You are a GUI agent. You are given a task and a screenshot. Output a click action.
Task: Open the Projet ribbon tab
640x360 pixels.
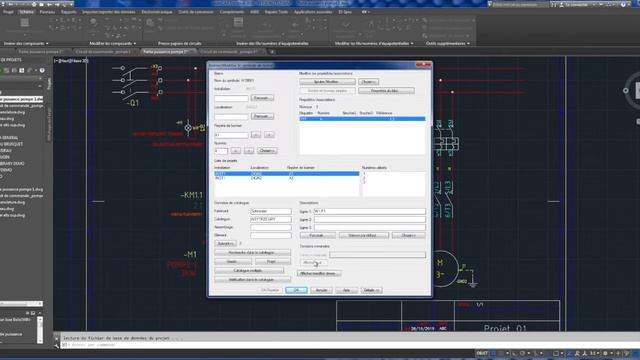8,12
